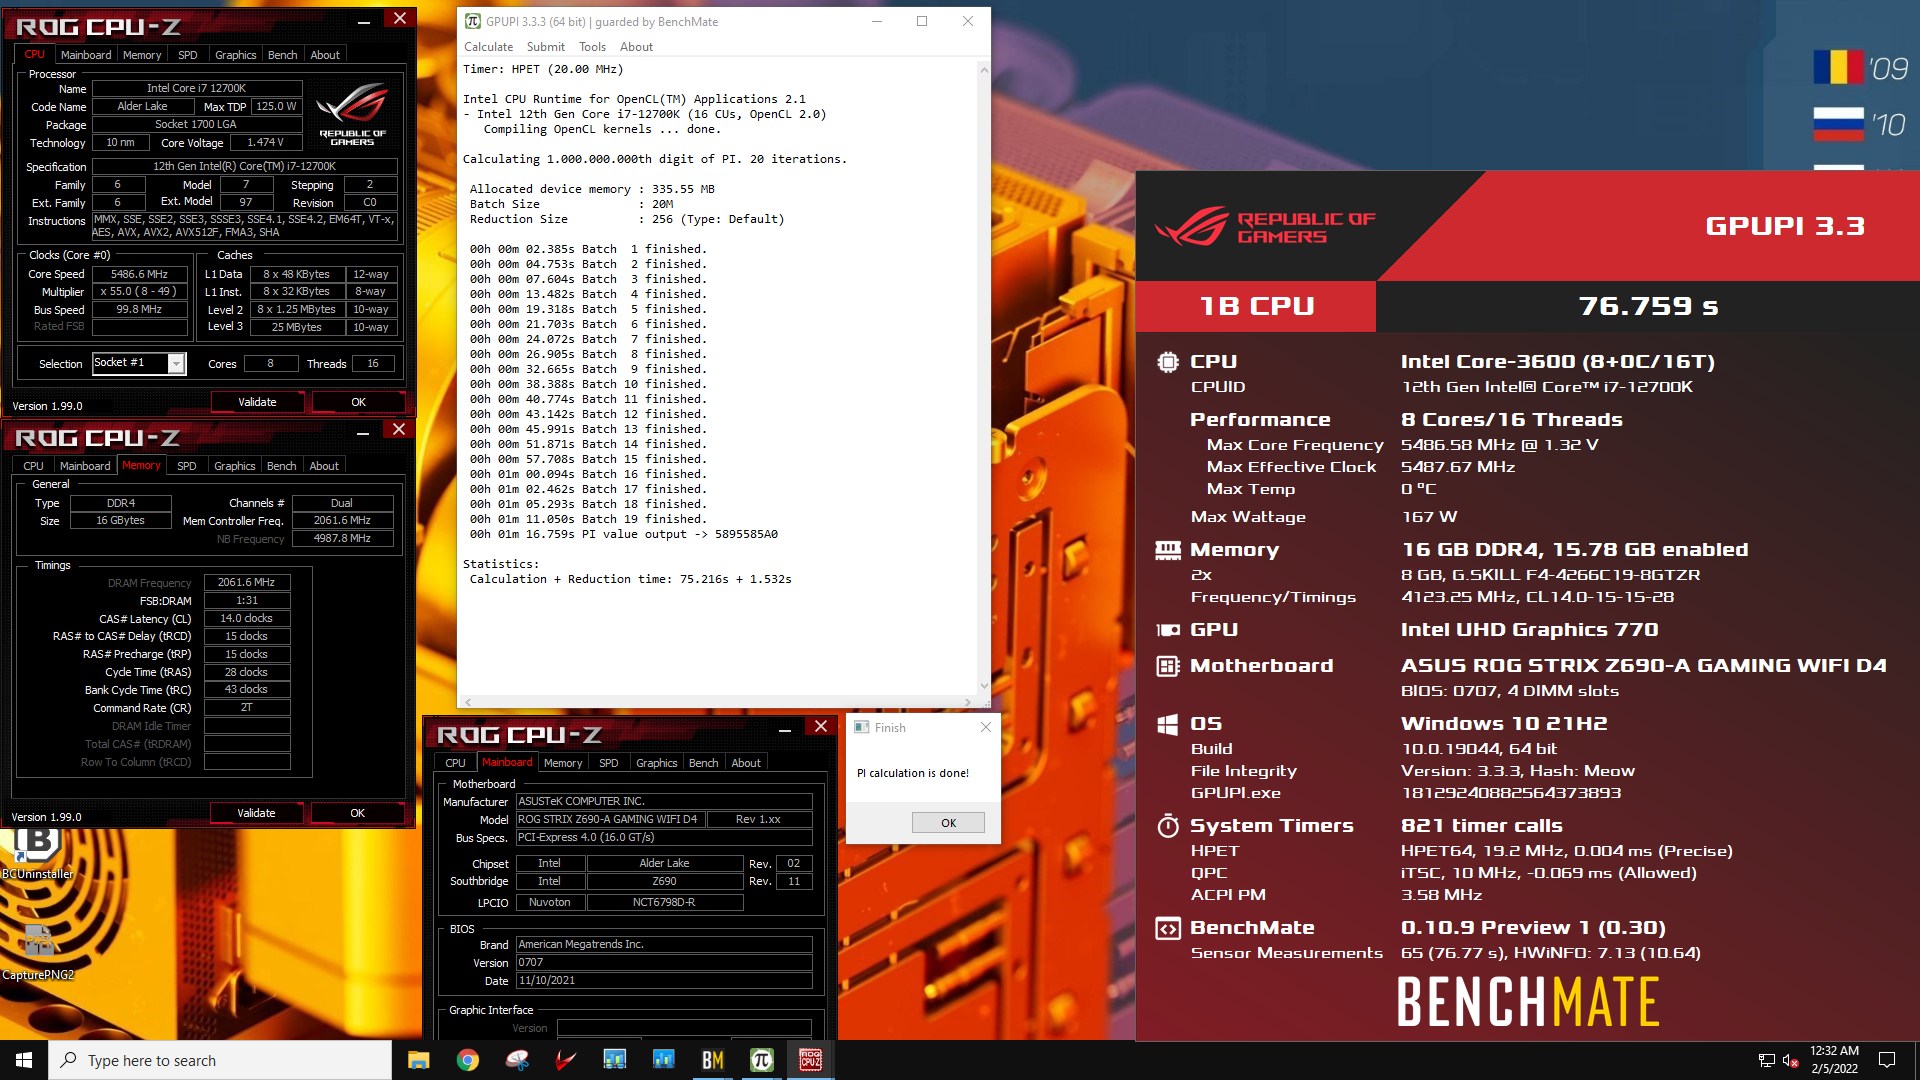Switch to CPU tab in Mainboard CPU-Z window

pyautogui.click(x=456, y=763)
